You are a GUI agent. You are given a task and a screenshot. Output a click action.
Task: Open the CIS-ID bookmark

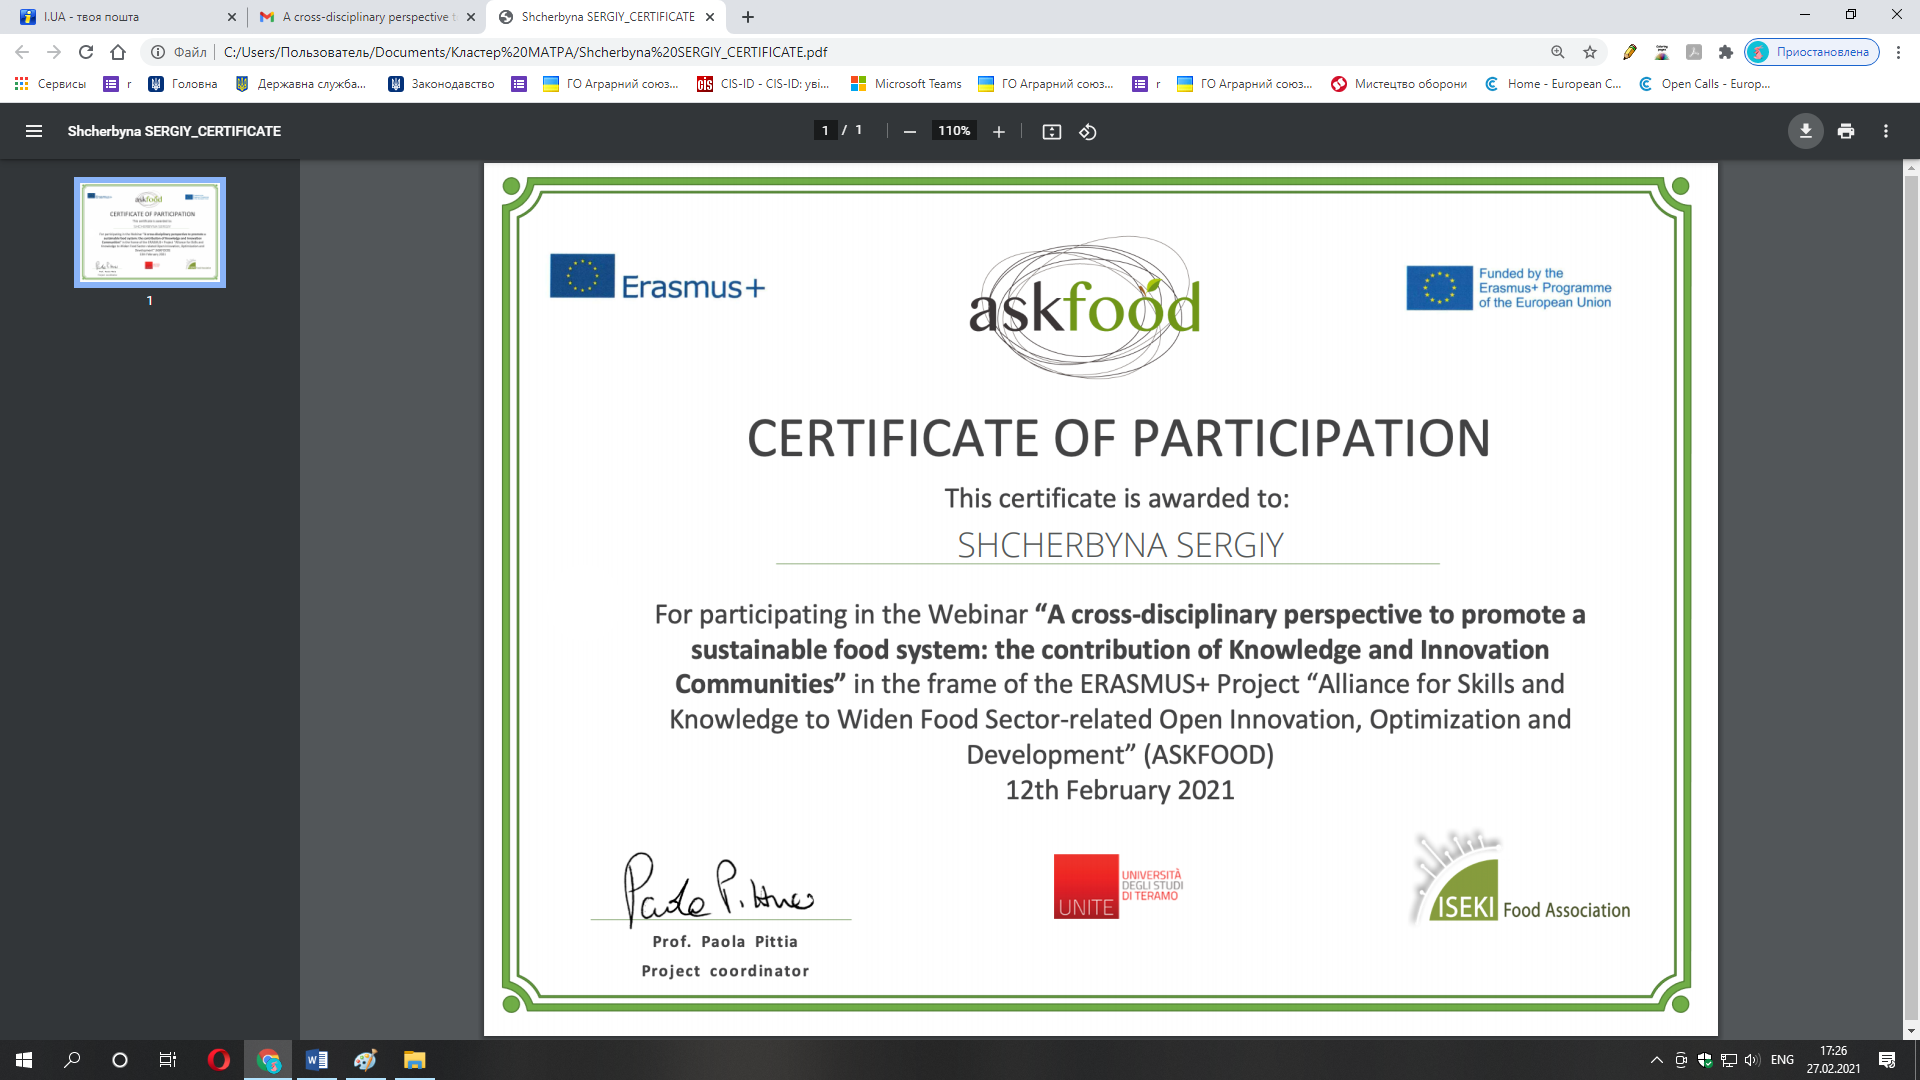[x=764, y=84]
